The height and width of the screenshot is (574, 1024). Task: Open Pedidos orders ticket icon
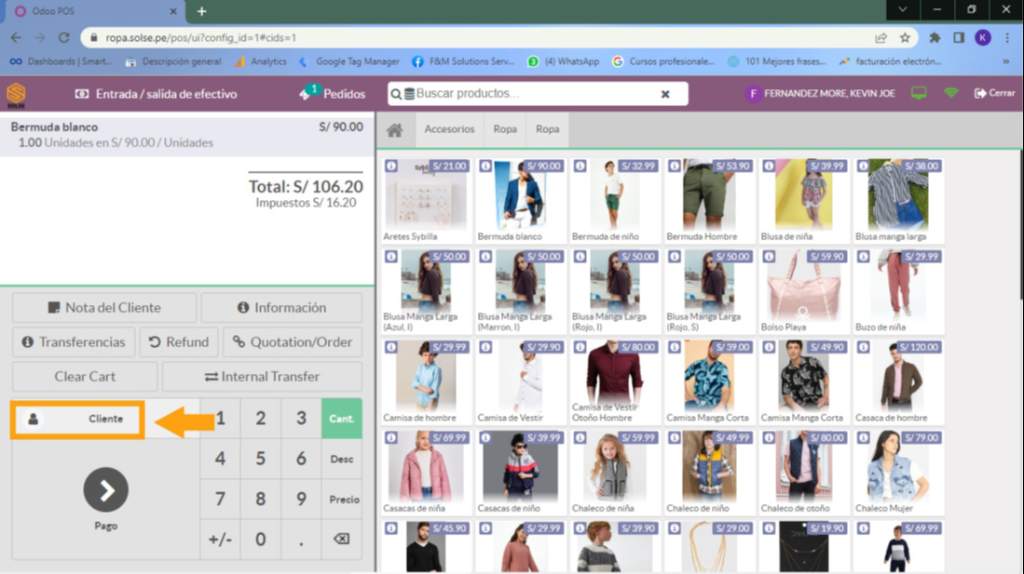pyautogui.click(x=308, y=93)
